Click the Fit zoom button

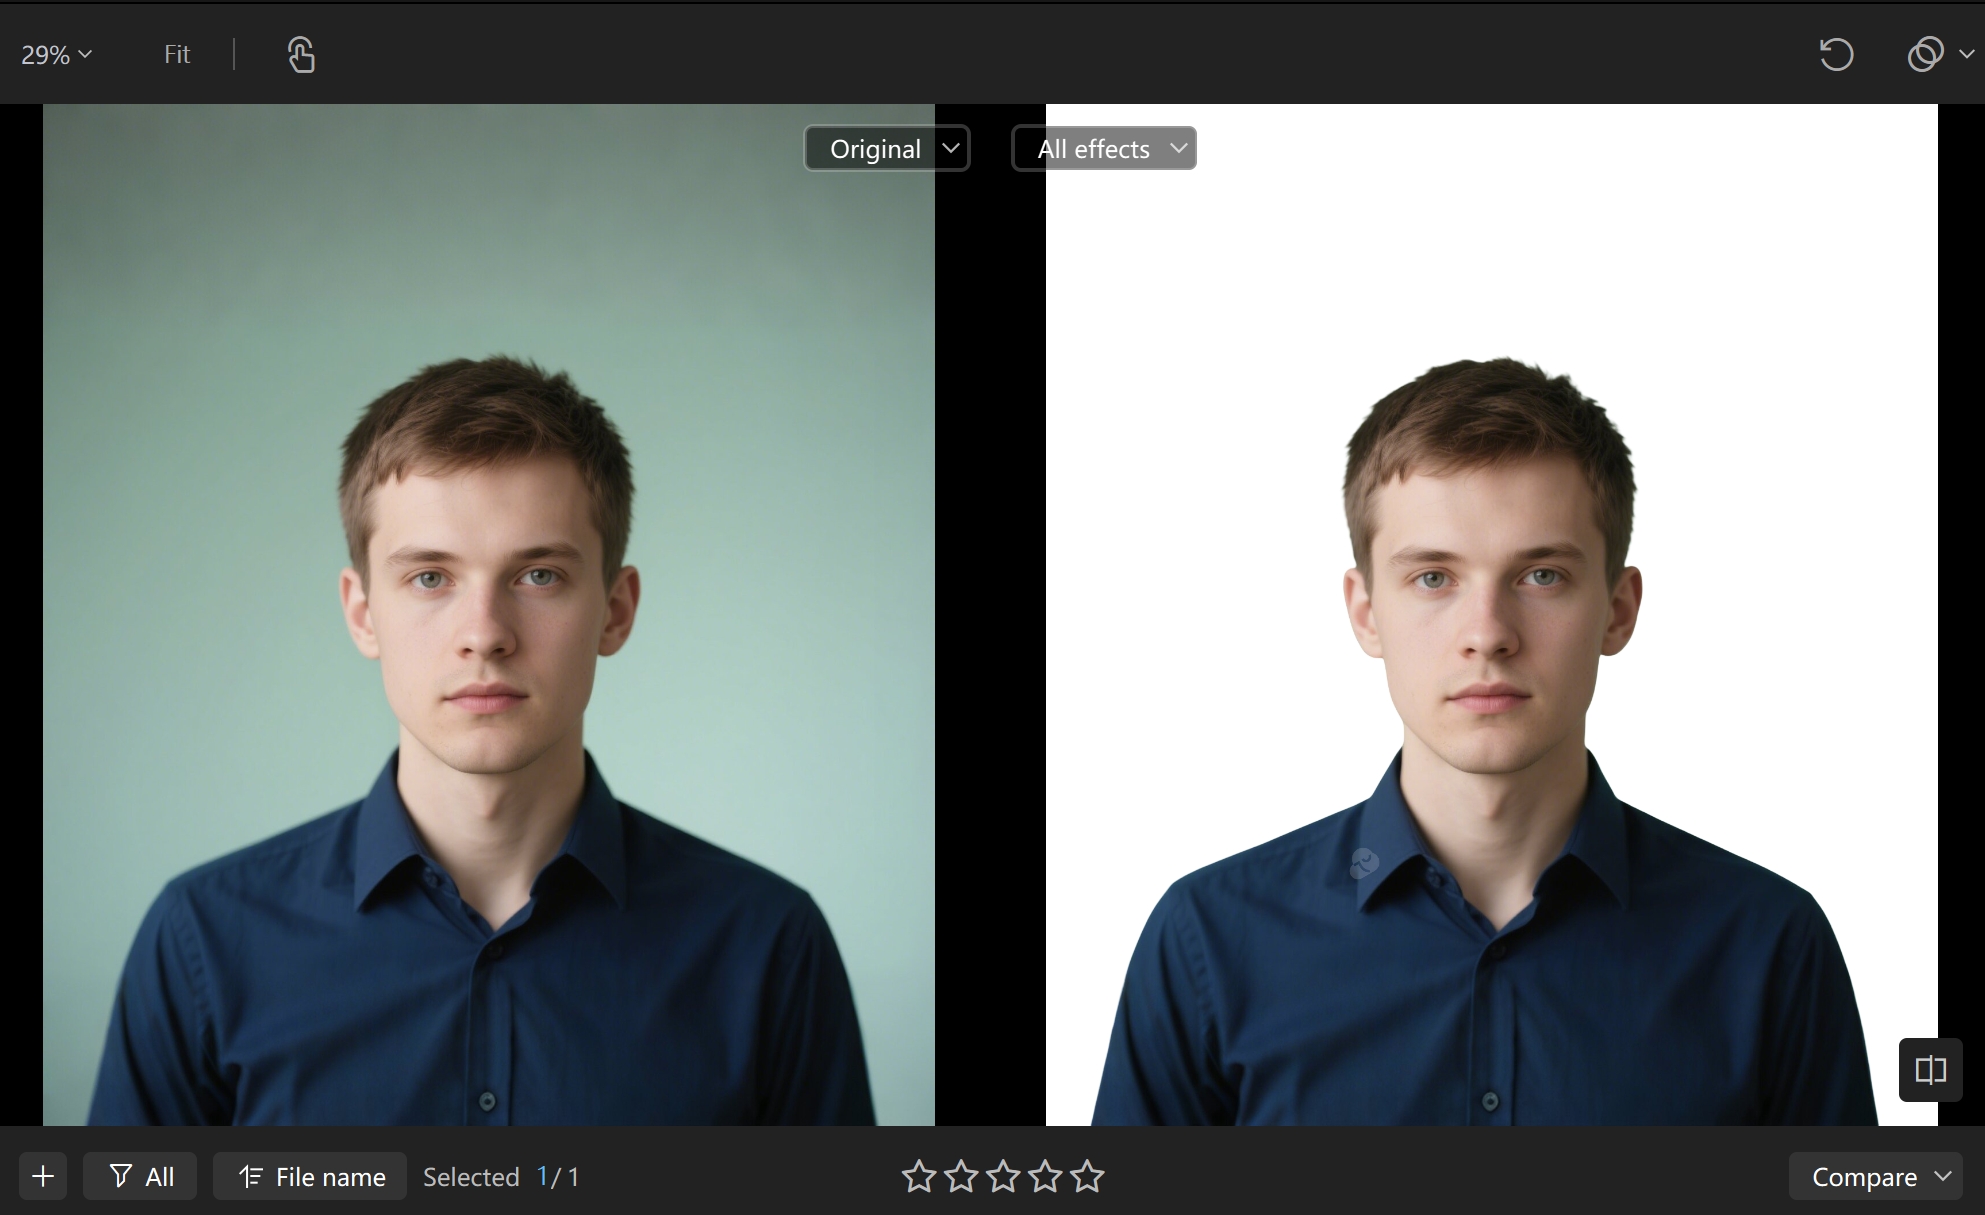click(177, 54)
